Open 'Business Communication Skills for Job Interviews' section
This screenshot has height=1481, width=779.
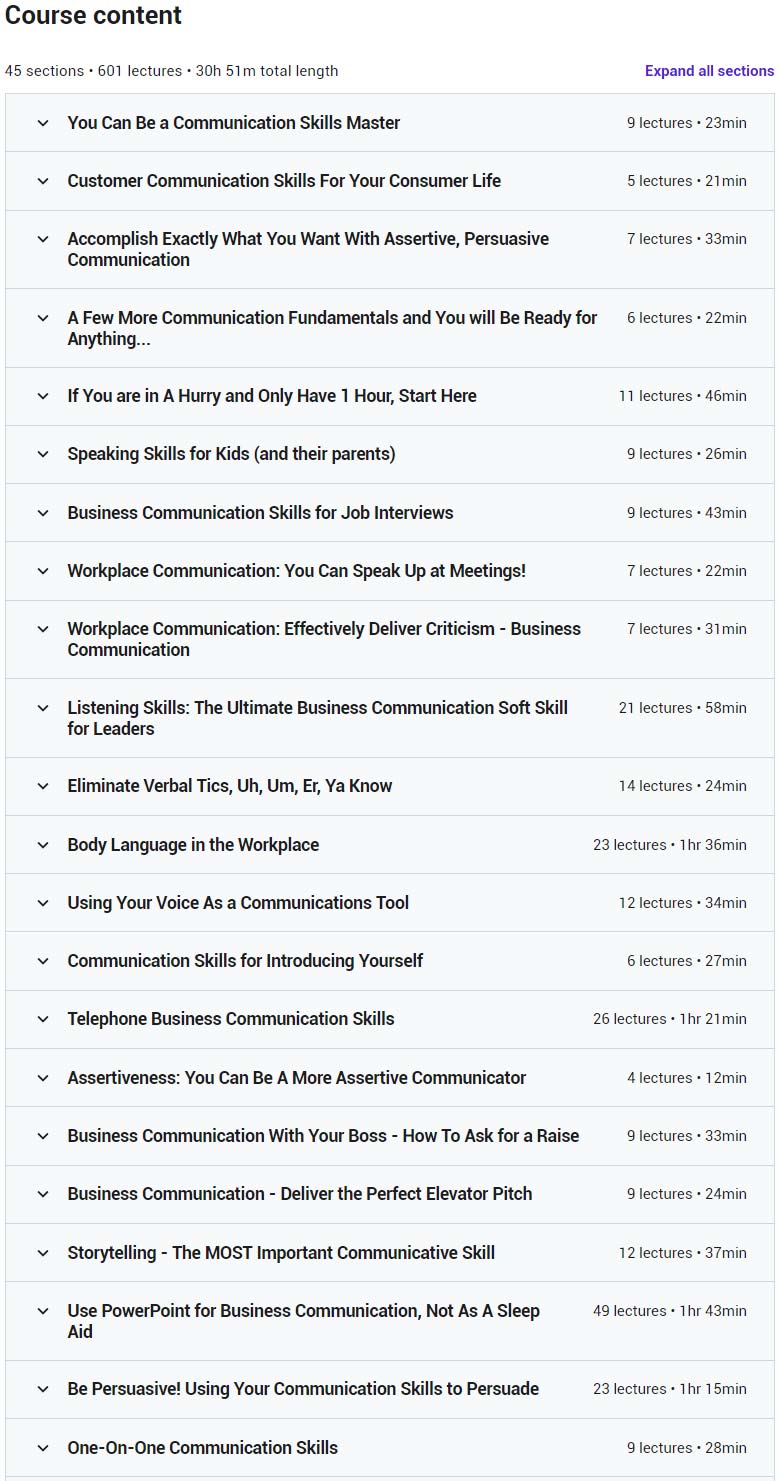point(260,513)
